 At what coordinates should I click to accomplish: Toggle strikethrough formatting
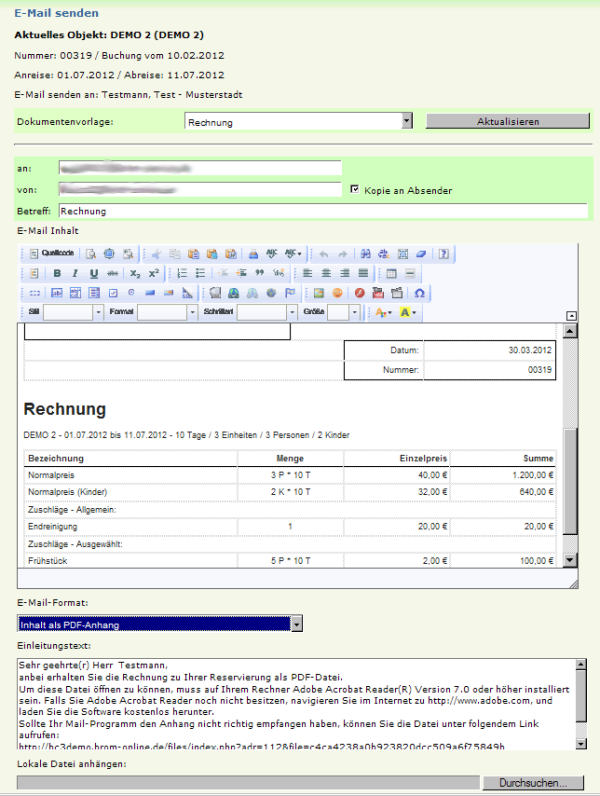coord(112,274)
